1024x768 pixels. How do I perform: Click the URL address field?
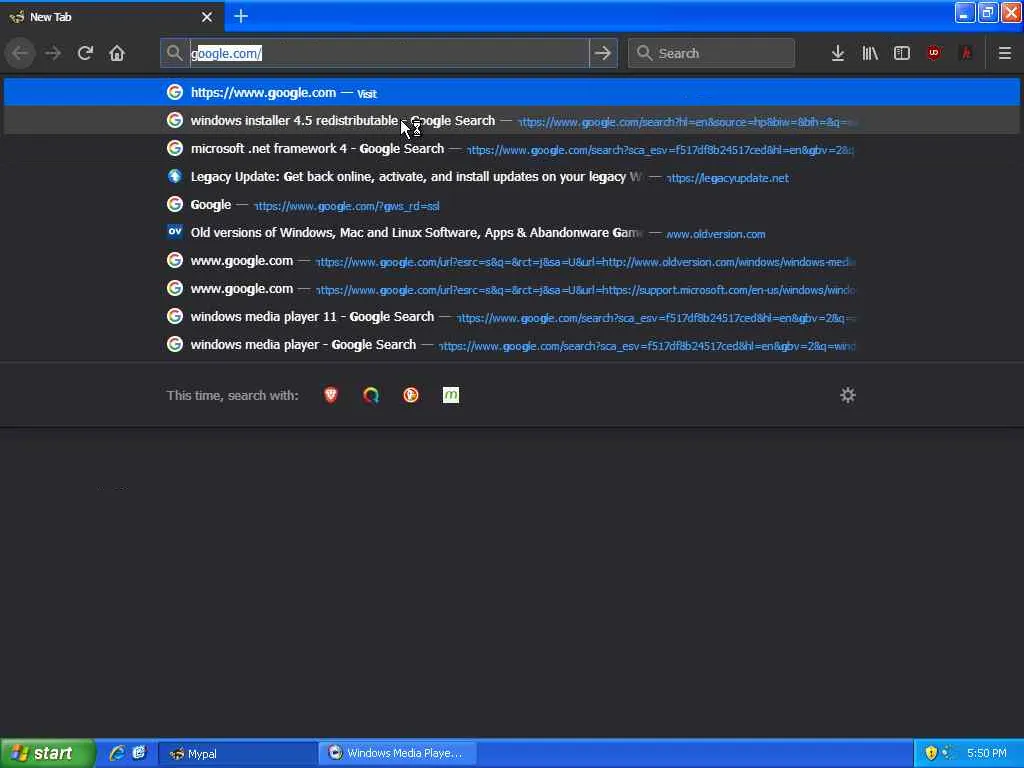(389, 53)
